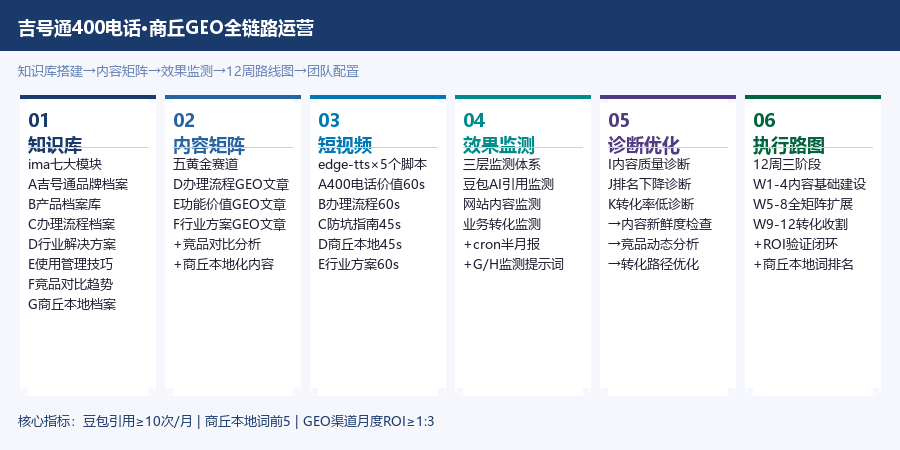
Task: Select W9-12转化收割
Action: coord(800,224)
